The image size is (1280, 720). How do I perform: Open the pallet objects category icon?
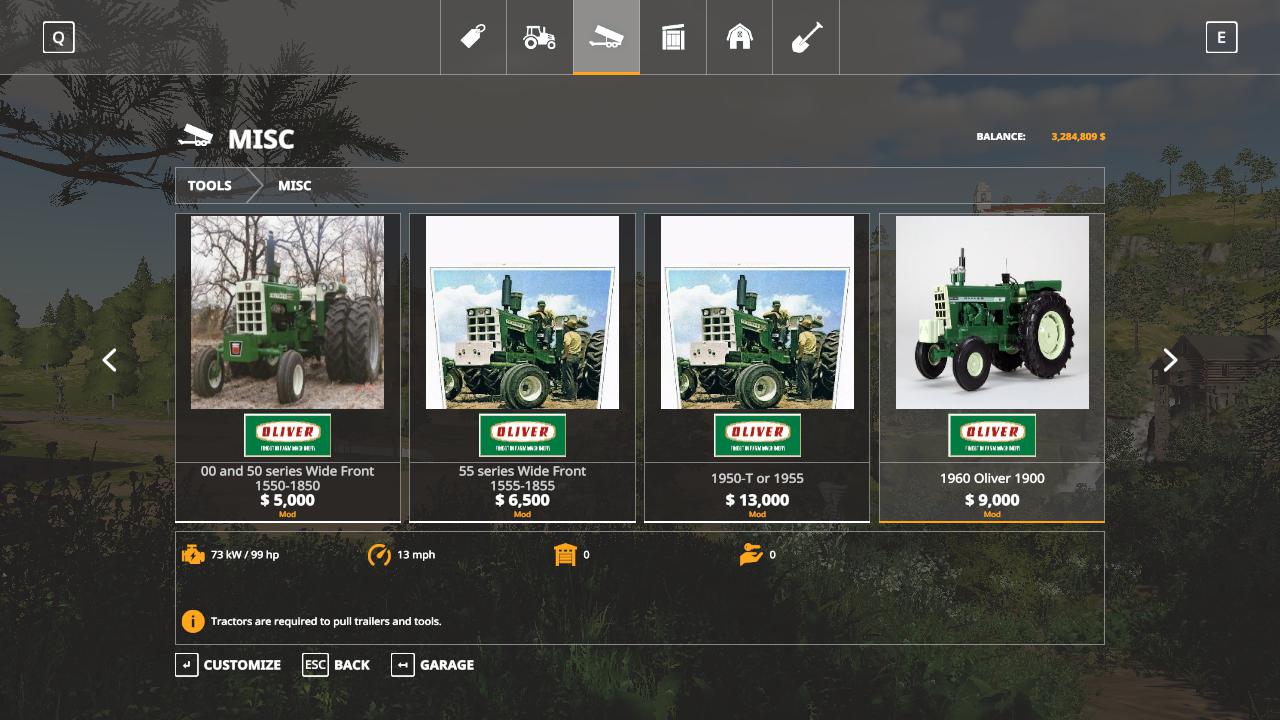pyautogui.click(x=673, y=37)
